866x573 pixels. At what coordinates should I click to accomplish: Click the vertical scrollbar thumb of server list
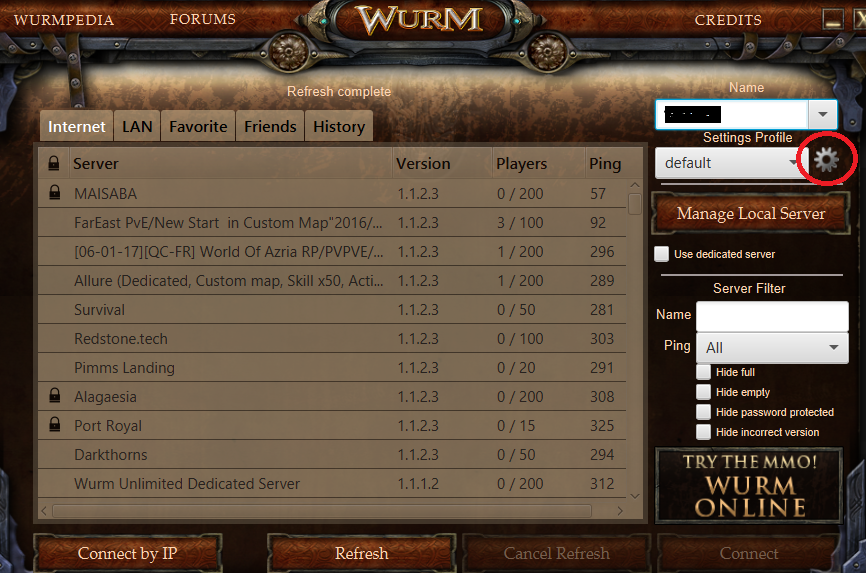pos(635,204)
